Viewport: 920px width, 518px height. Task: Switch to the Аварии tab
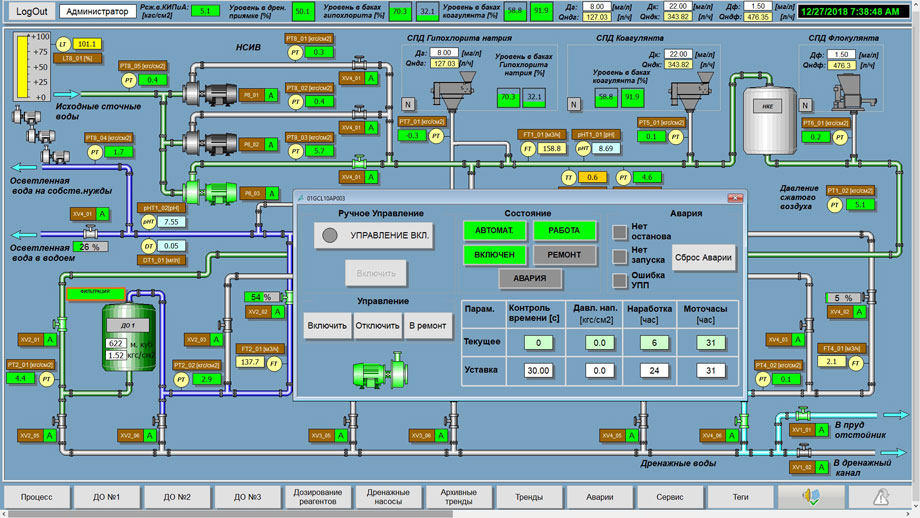pyautogui.click(x=599, y=497)
